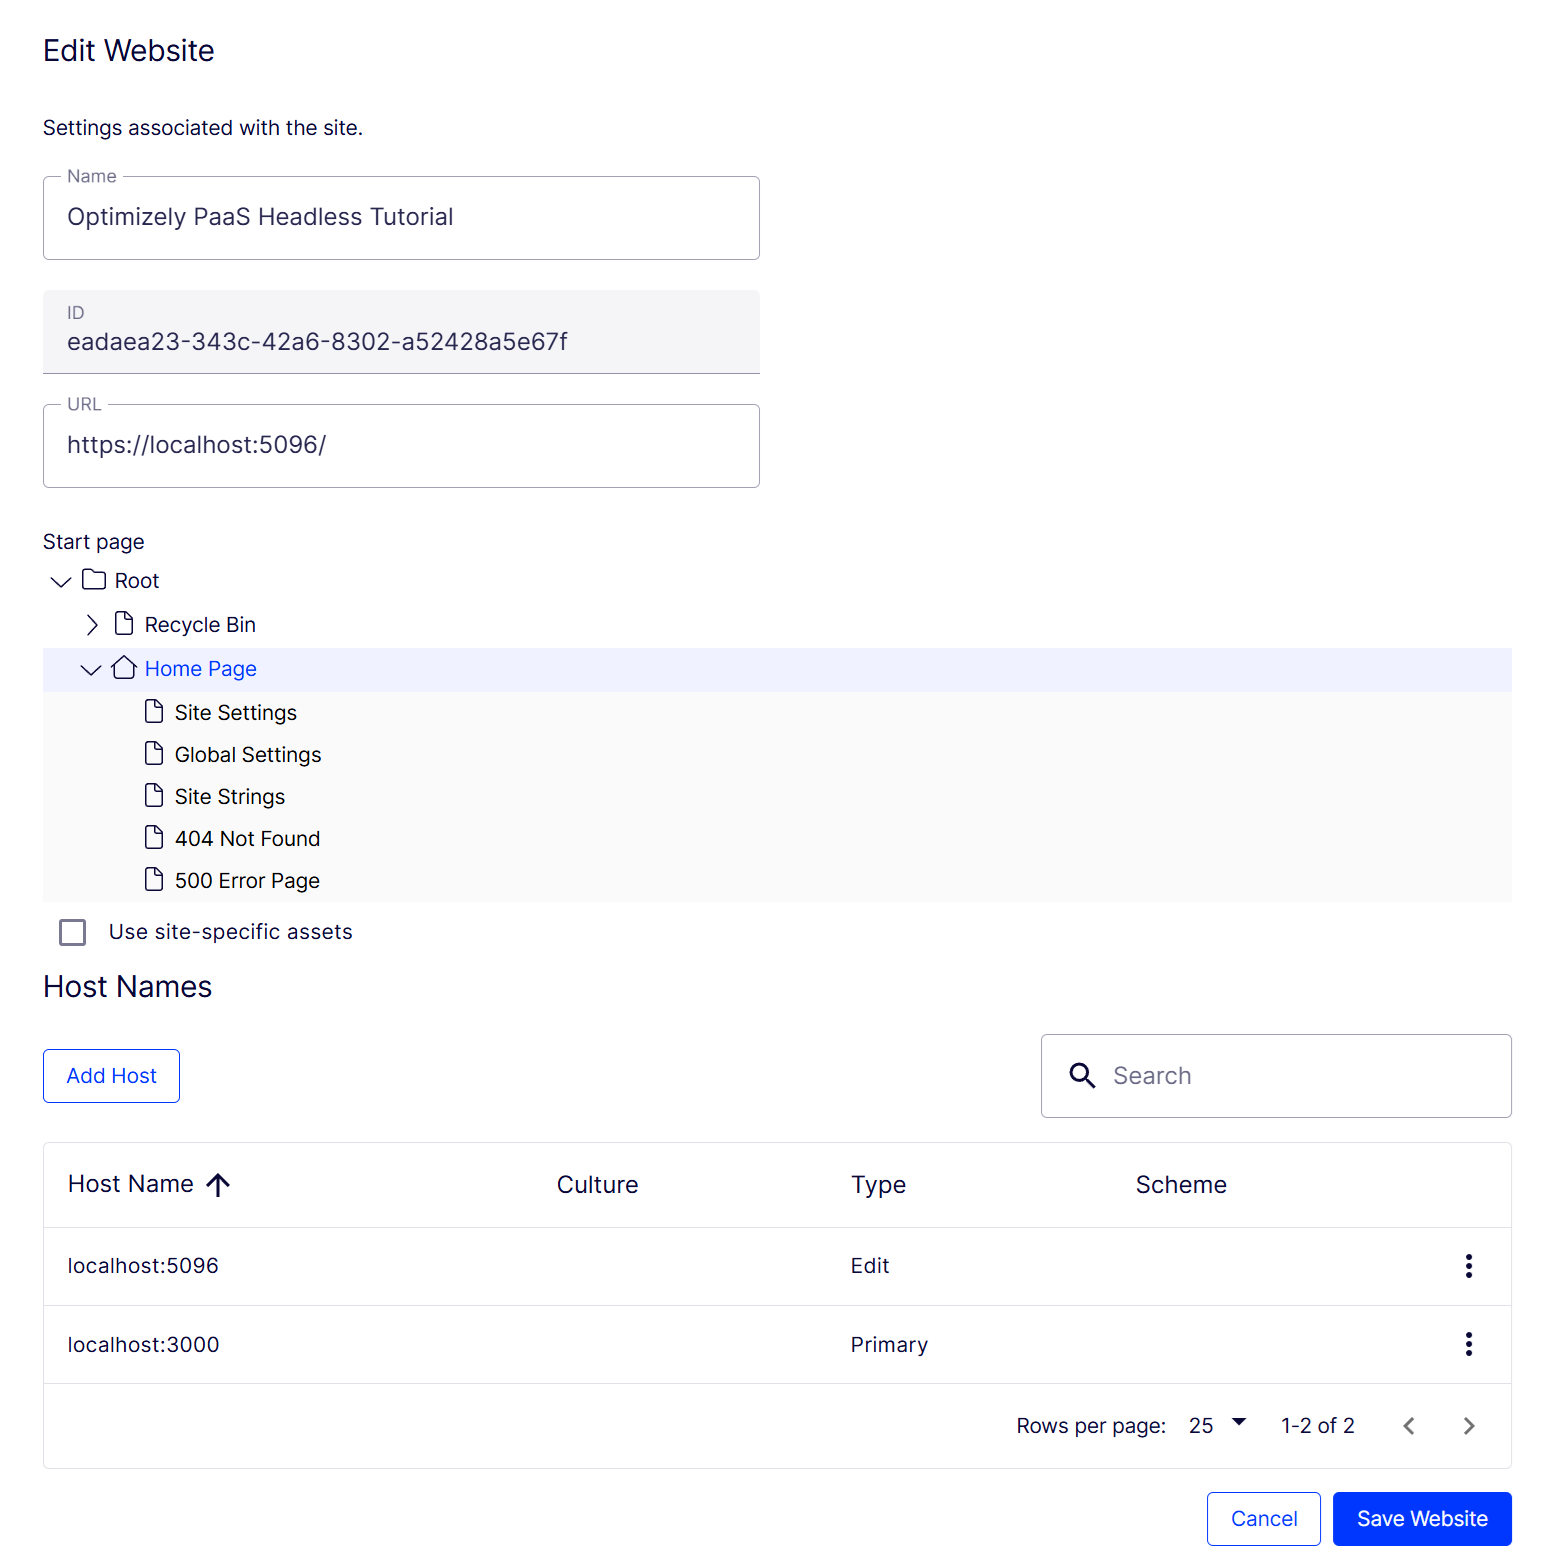Click into the Name text field
Image resolution: width=1544 pixels, height=1561 pixels.
point(401,218)
